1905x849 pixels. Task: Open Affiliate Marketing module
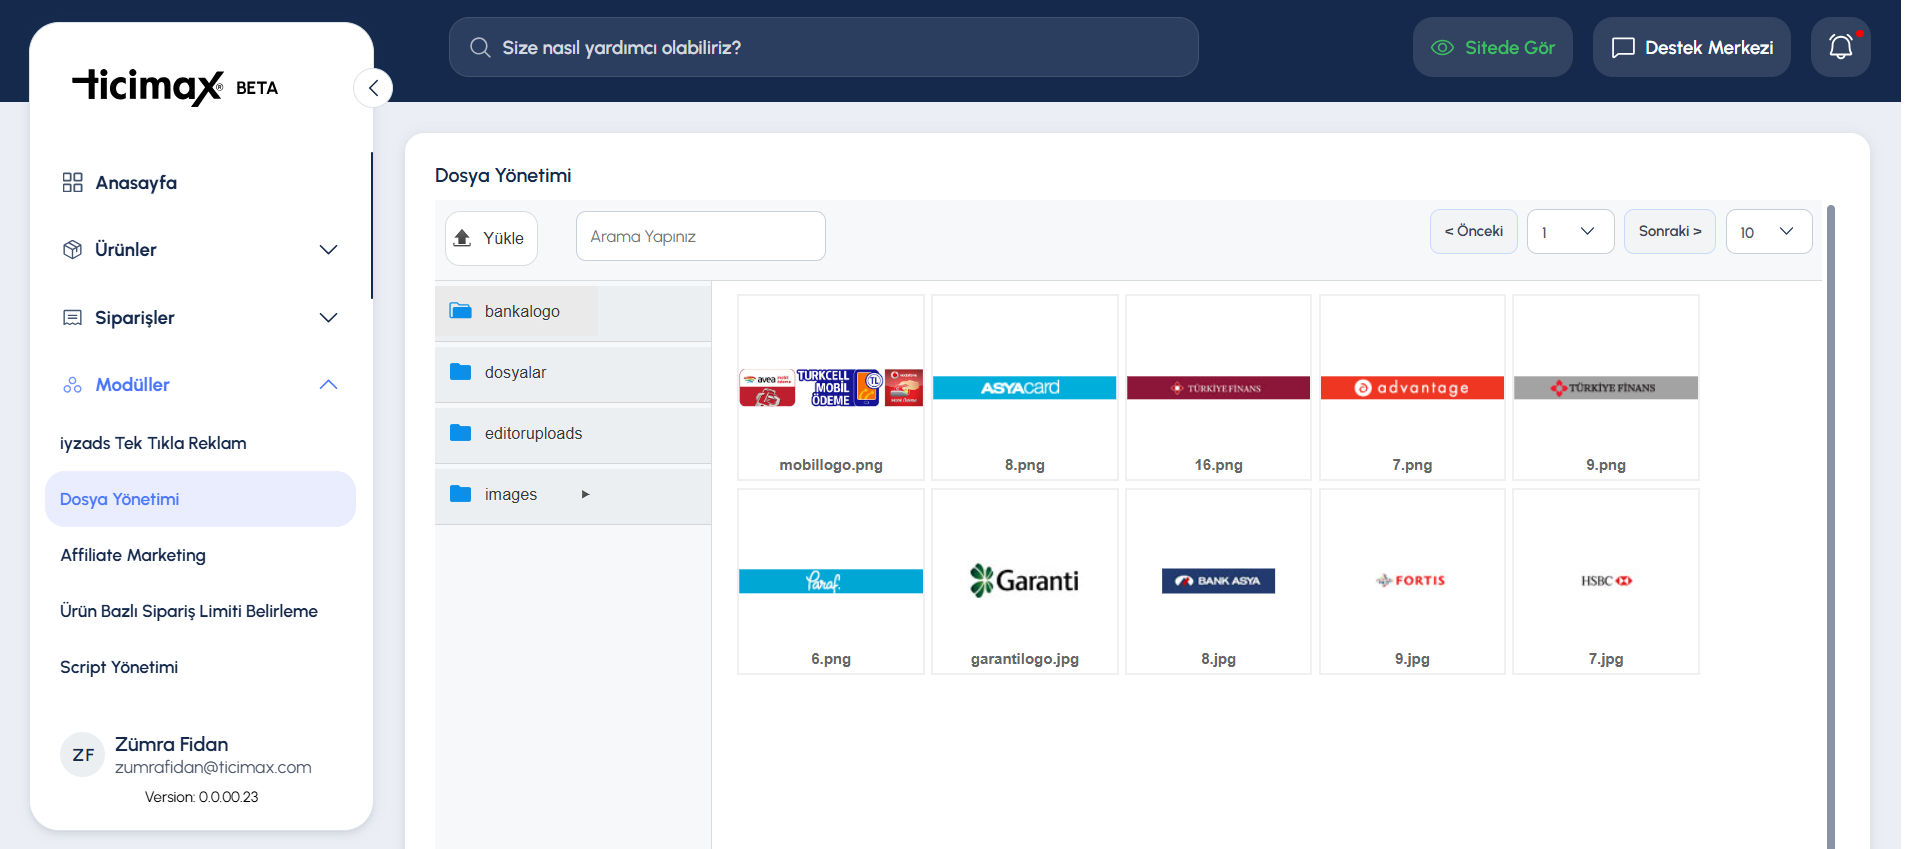[x=133, y=555]
